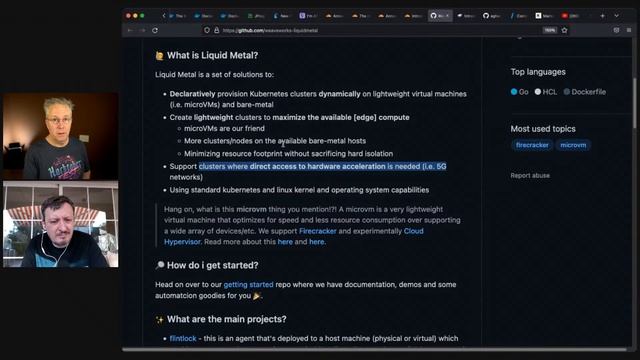Click 'Liquid Metal is a set of solutions to:'
Screen dimensions: 640x360
point(214,75)
